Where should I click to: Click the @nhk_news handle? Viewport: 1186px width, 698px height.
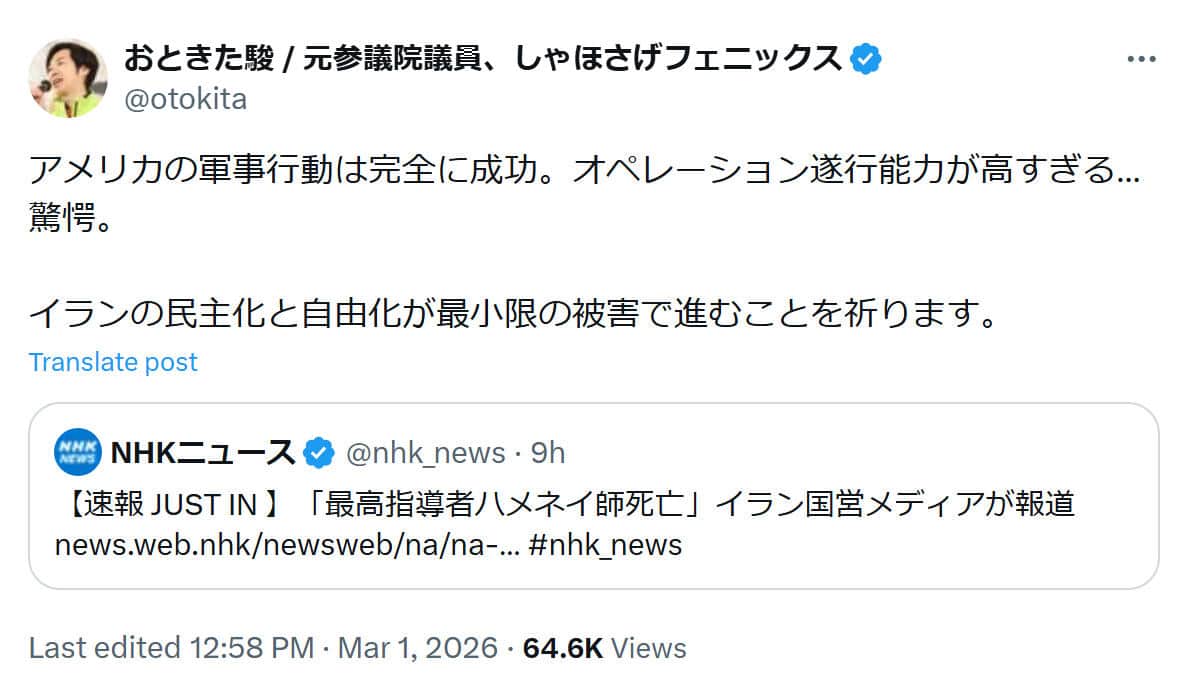pyautogui.click(x=425, y=452)
